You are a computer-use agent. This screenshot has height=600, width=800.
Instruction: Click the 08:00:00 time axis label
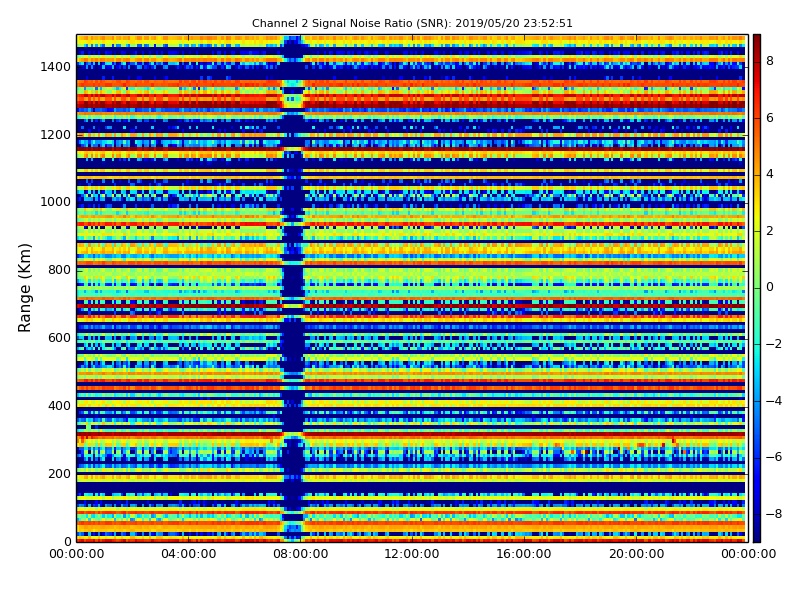[301, 554]
